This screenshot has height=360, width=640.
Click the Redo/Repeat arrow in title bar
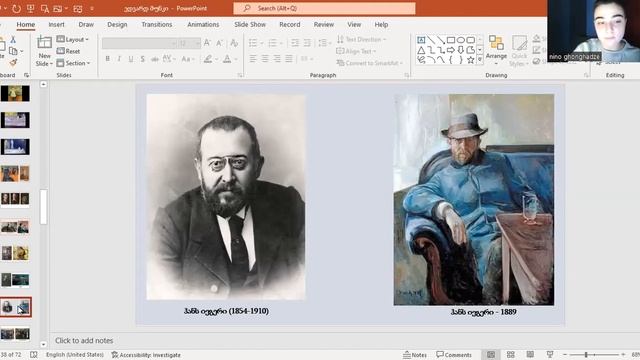click(16, 8)
